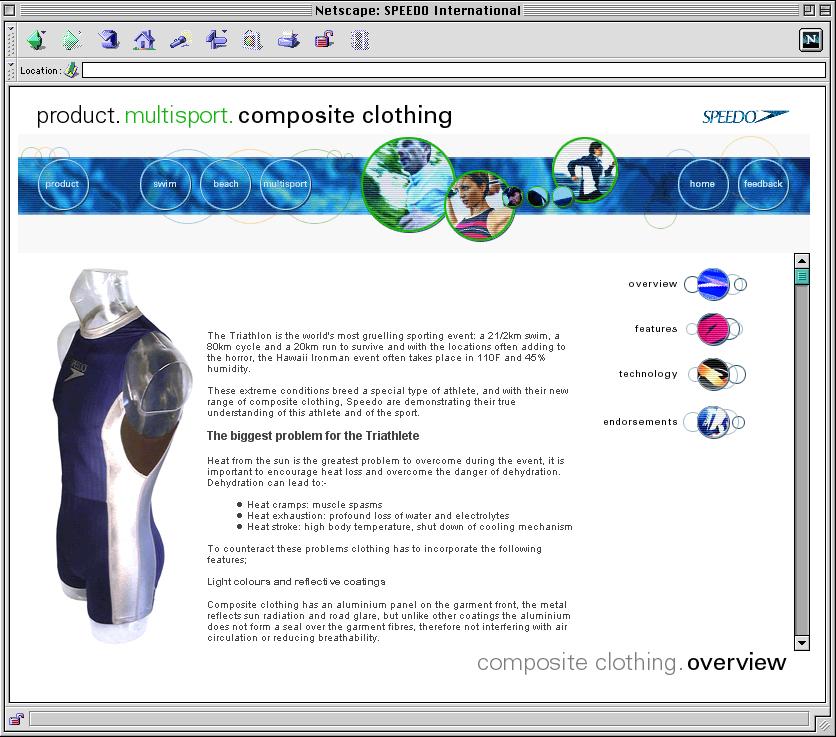Screen dimensions: 836x737
Task: Go to the home bubble link
Action: (703, 184)
